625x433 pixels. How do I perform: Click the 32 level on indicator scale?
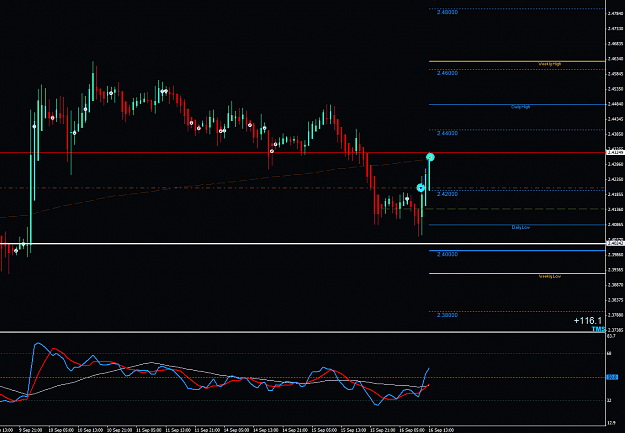pyautogui.click(x=609, y=400)
